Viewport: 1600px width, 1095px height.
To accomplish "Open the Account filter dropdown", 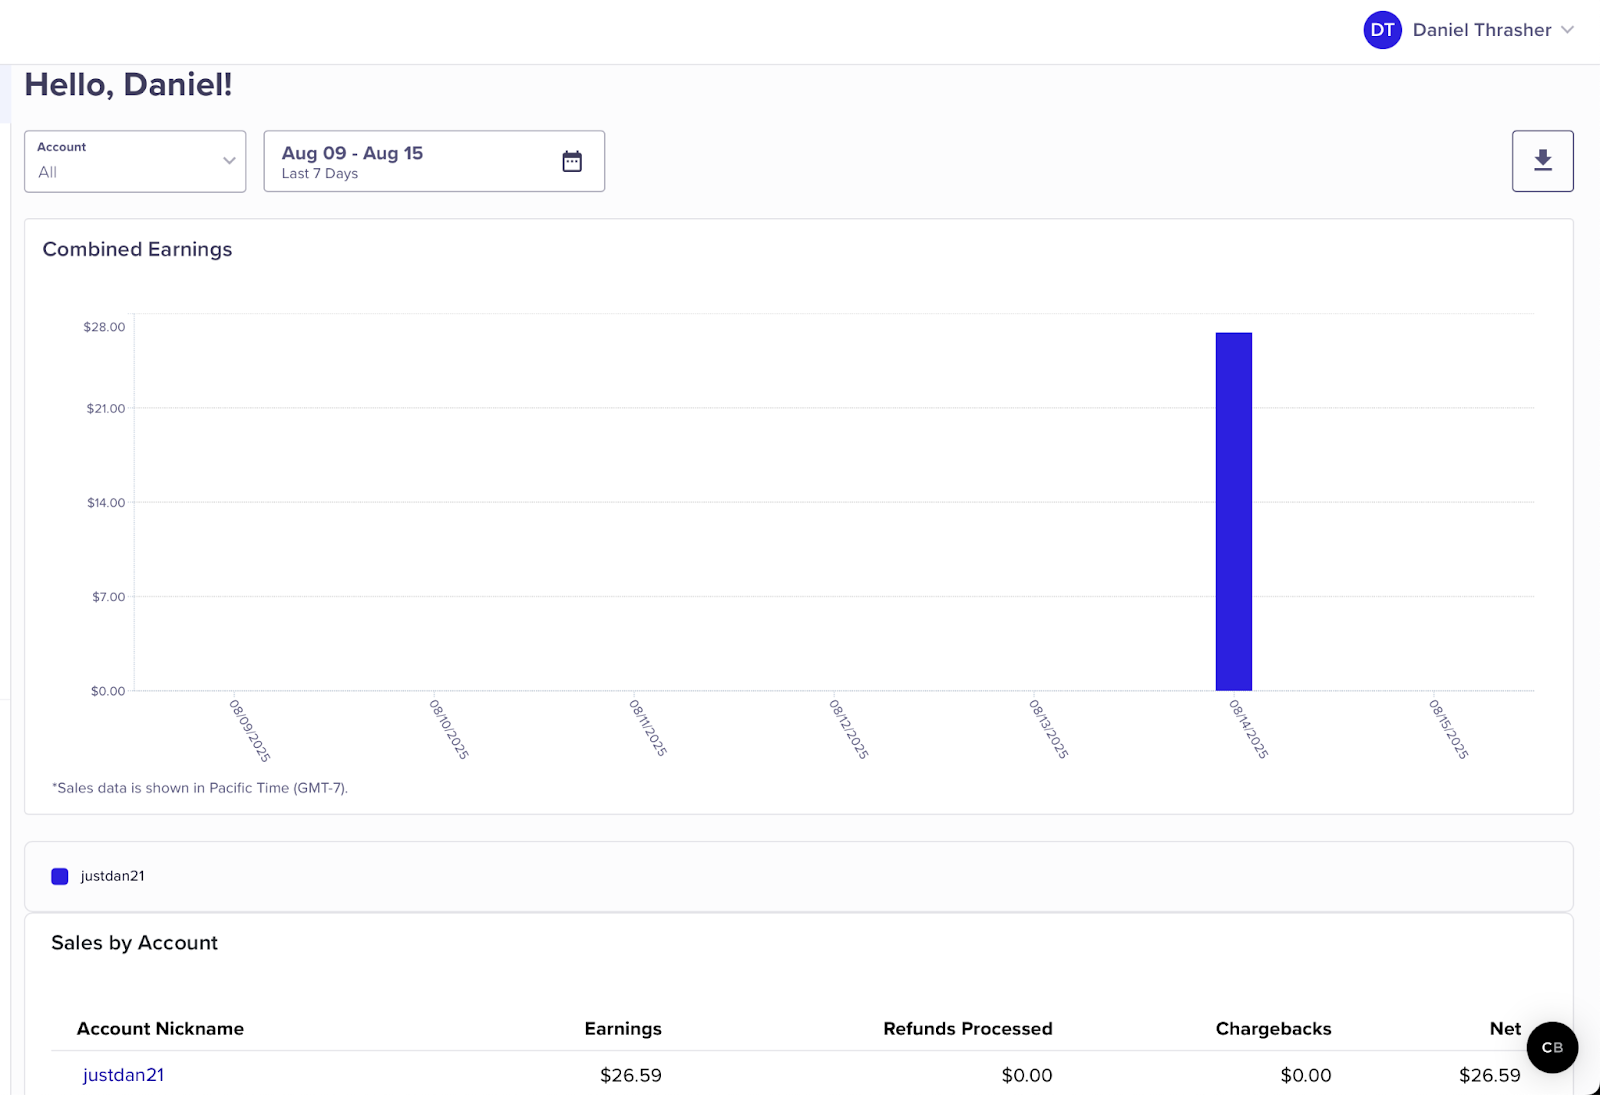I will [x=135, y=161].
